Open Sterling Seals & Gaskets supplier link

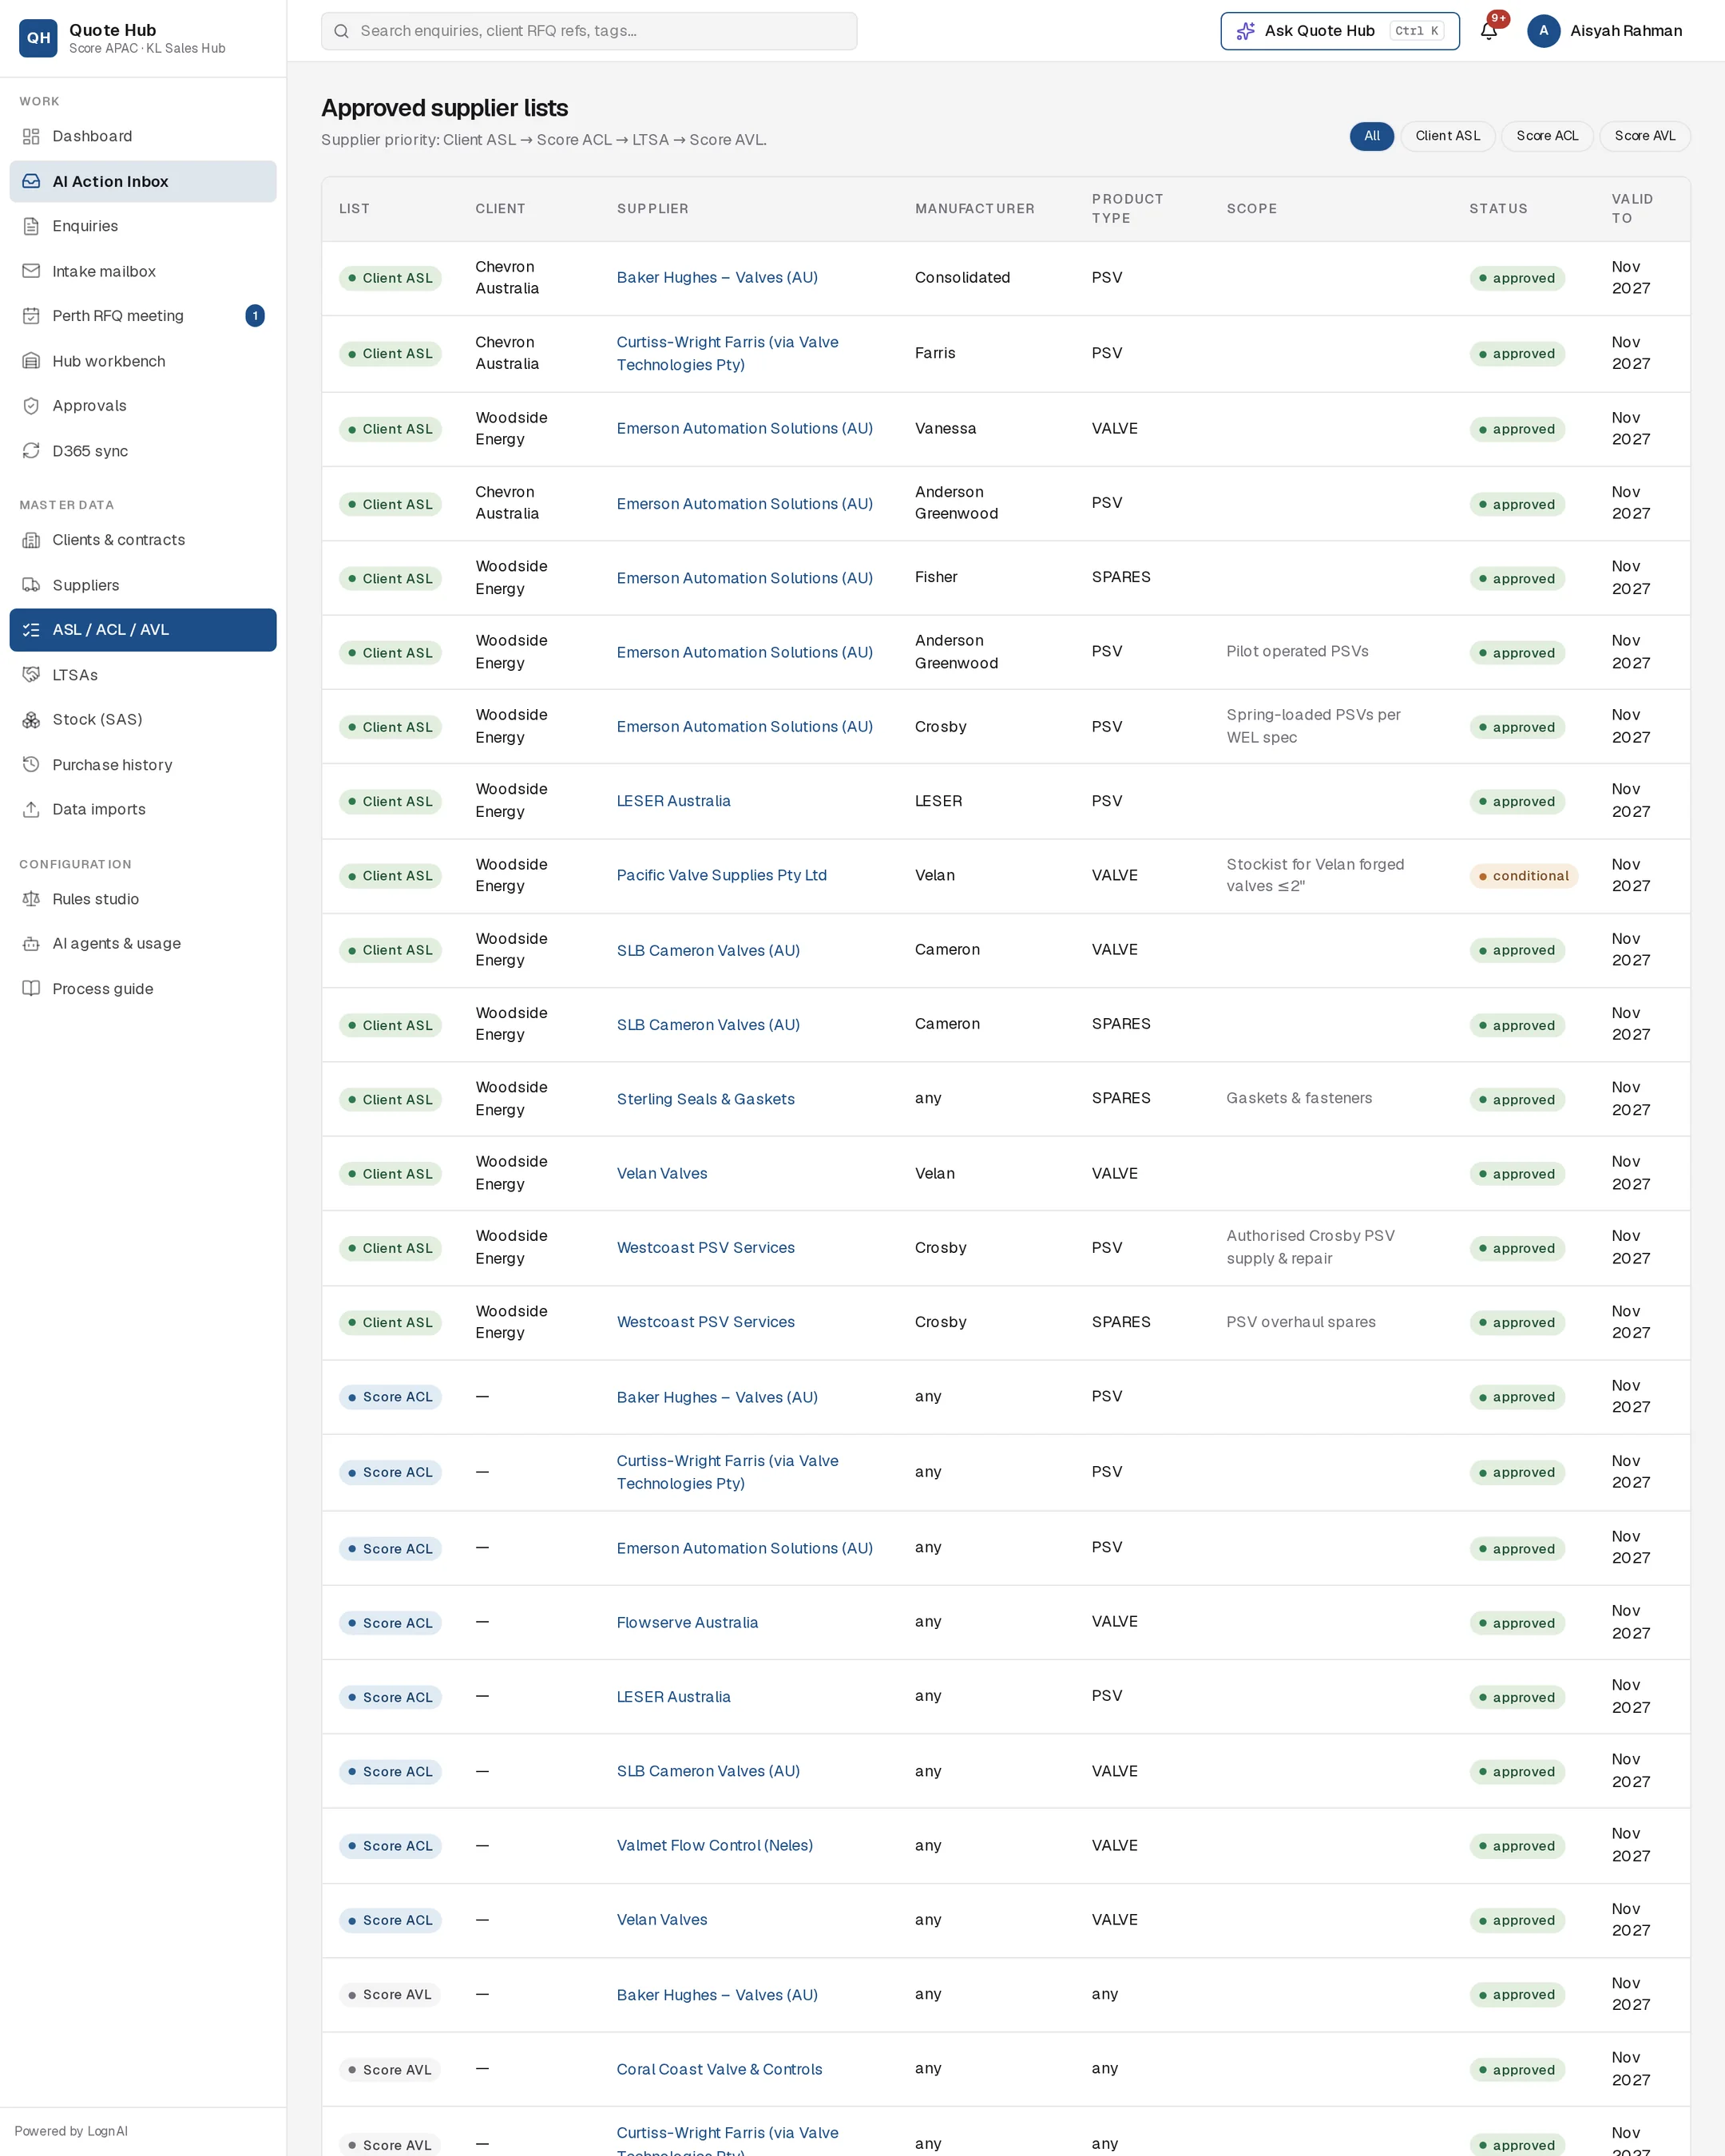(x=705, y=1099)
